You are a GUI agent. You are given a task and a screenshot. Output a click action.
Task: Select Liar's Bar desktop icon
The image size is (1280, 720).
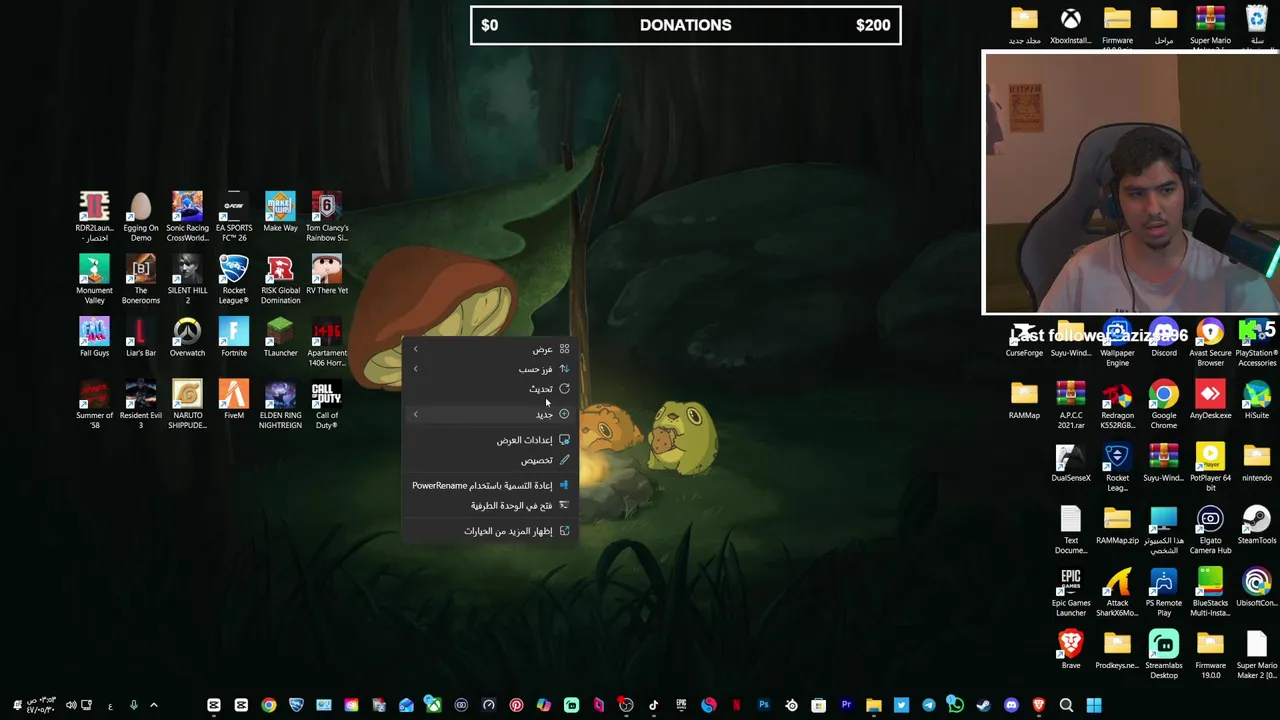(141, 337)
